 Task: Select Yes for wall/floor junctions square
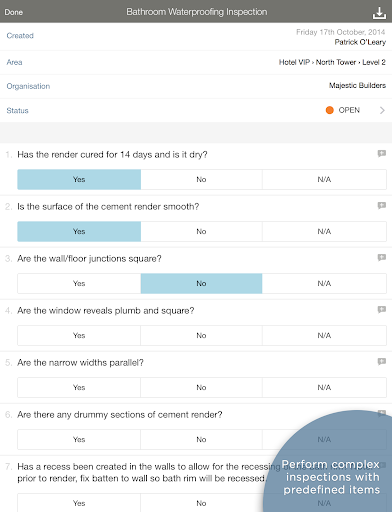[x=79, y=283]
